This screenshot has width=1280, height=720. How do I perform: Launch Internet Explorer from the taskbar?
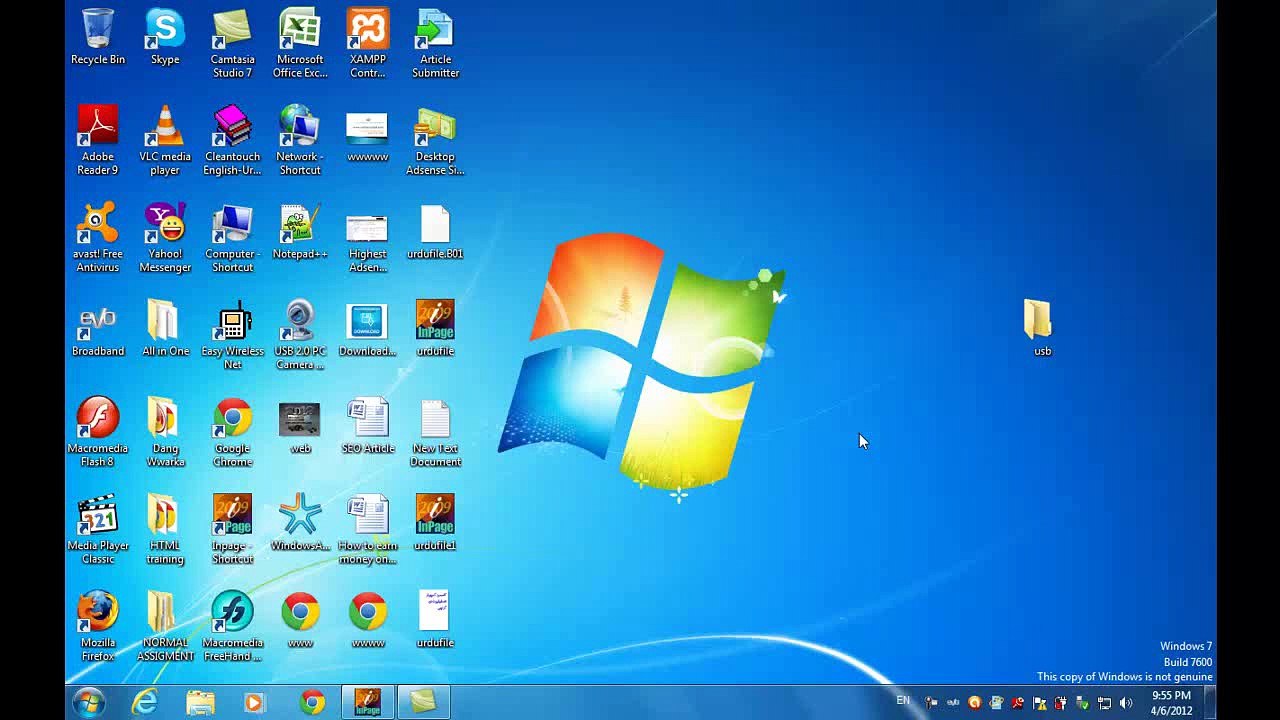[145, 703]
